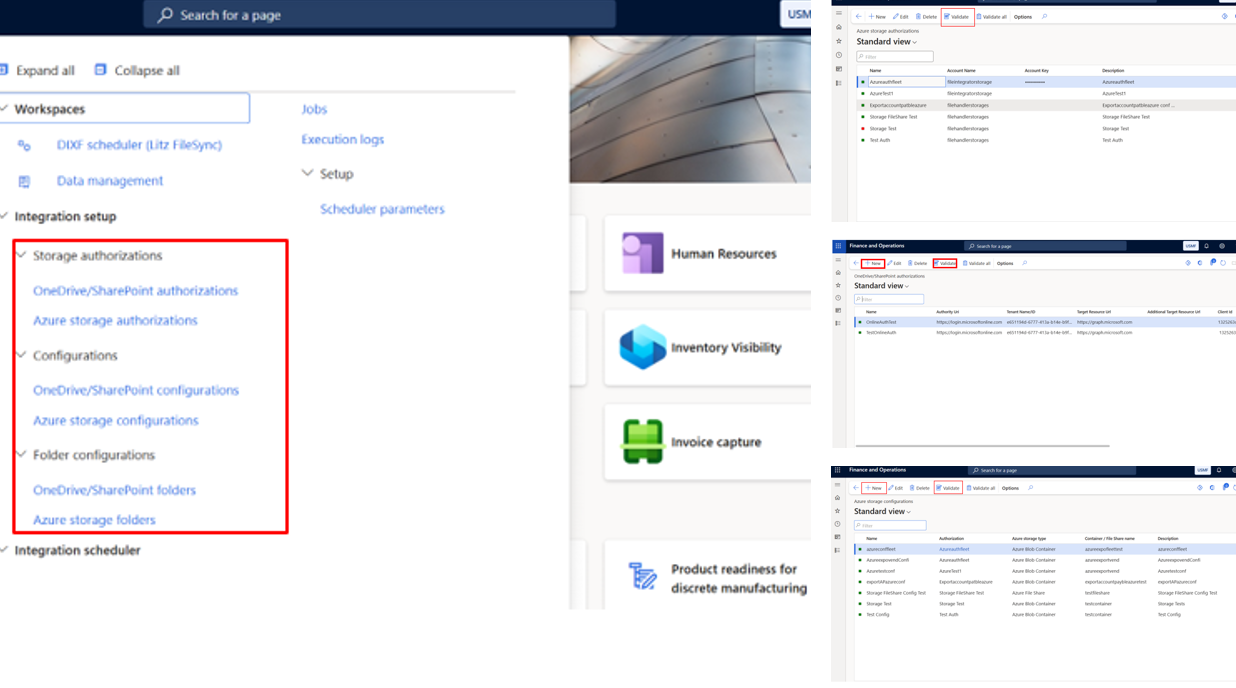
Task: Collapse the Configurations group
Action: tap(22, 355)
